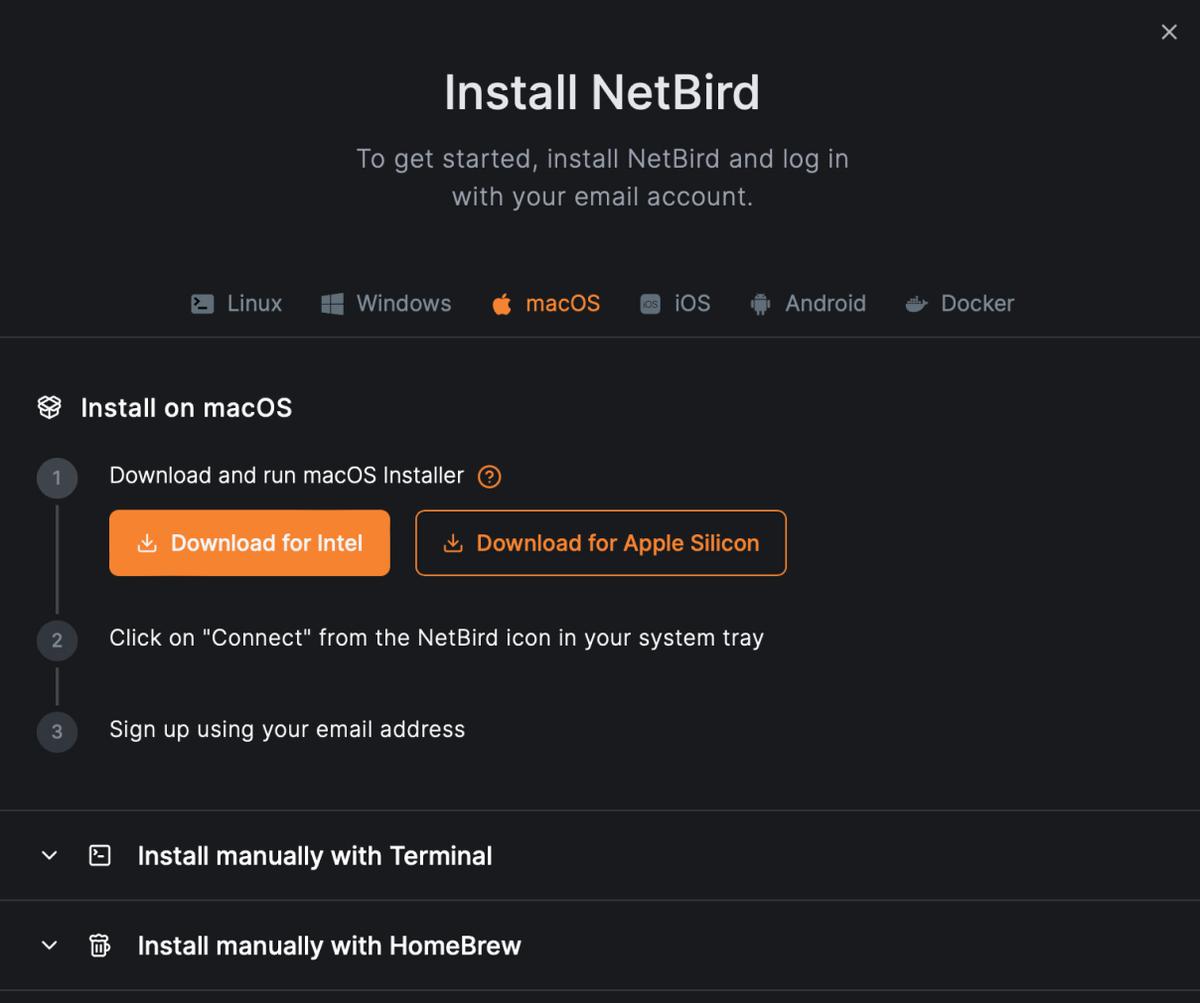The width and height of the screenshot is (1200, 1003).
Task: Click the HomeBrew icon in the bottom section
Action: pyautogui.click(x=100, y=945)
